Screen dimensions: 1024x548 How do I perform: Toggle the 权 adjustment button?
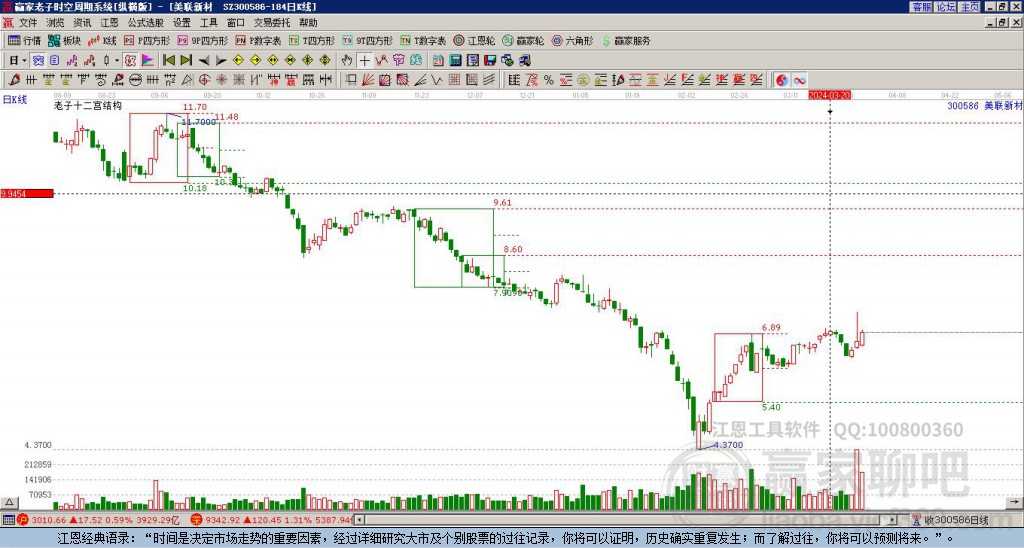tap(131, 61)
